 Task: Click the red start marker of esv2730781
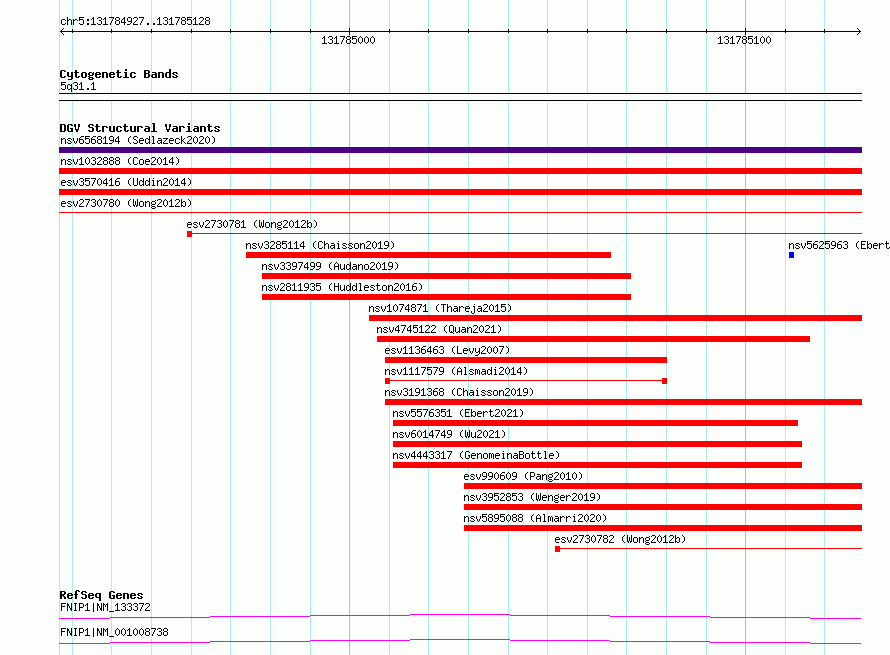(x=190, y=234)
